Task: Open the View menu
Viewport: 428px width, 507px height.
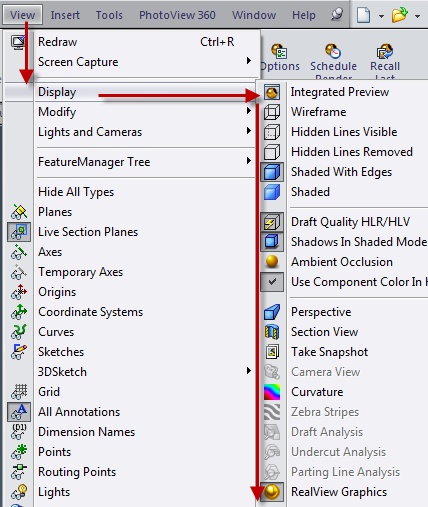Action: (x=22, y=15)
